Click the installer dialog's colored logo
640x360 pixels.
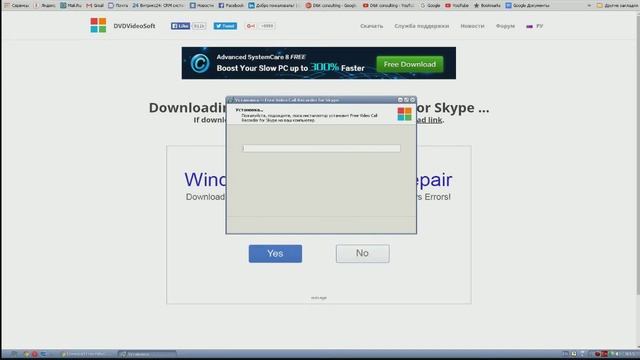(404, 114)
